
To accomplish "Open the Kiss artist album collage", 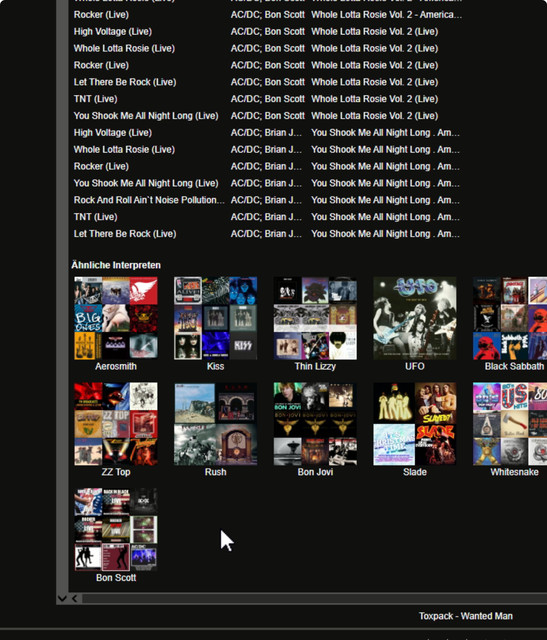I will tap(216, 318).
